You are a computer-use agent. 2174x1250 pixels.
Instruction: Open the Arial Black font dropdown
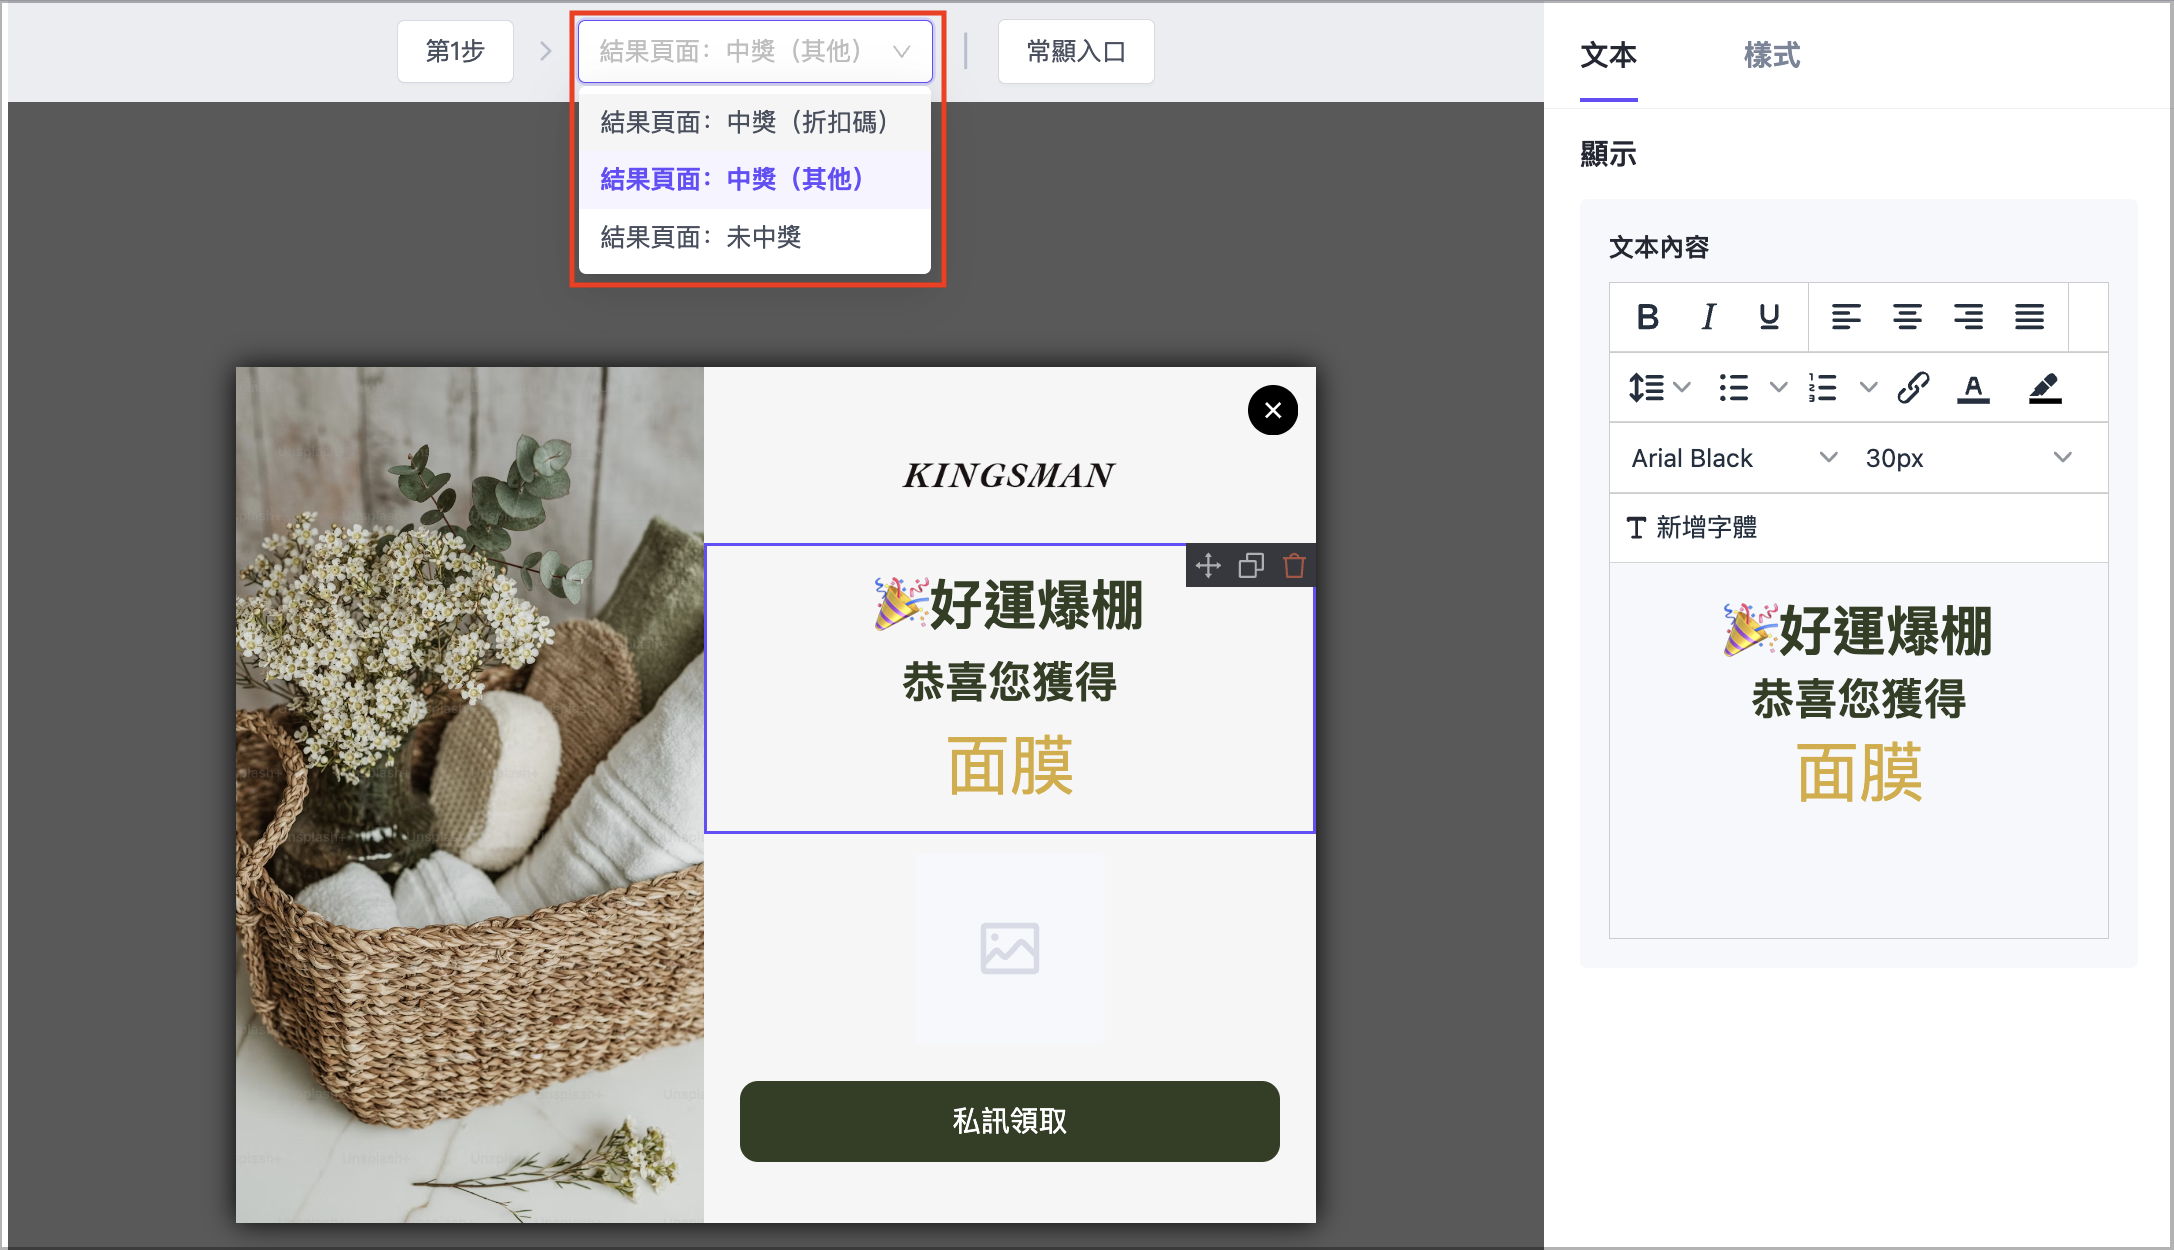coord(1730,457)
